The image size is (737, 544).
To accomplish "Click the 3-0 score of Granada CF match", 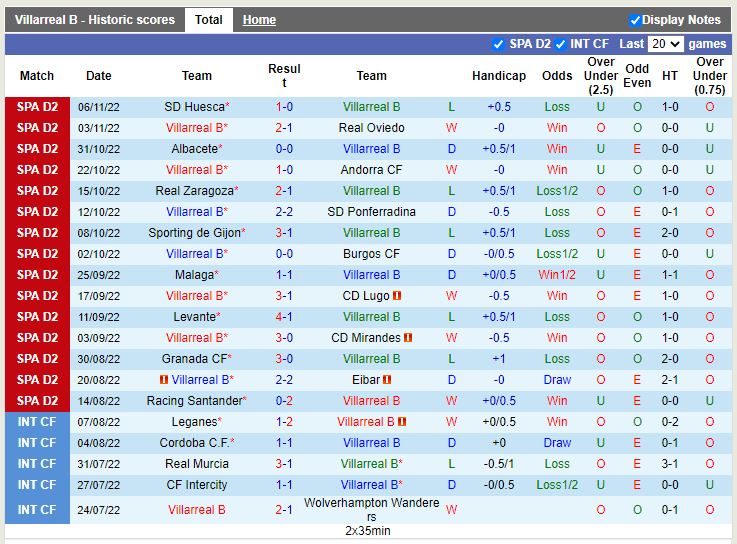I will 284,359.
